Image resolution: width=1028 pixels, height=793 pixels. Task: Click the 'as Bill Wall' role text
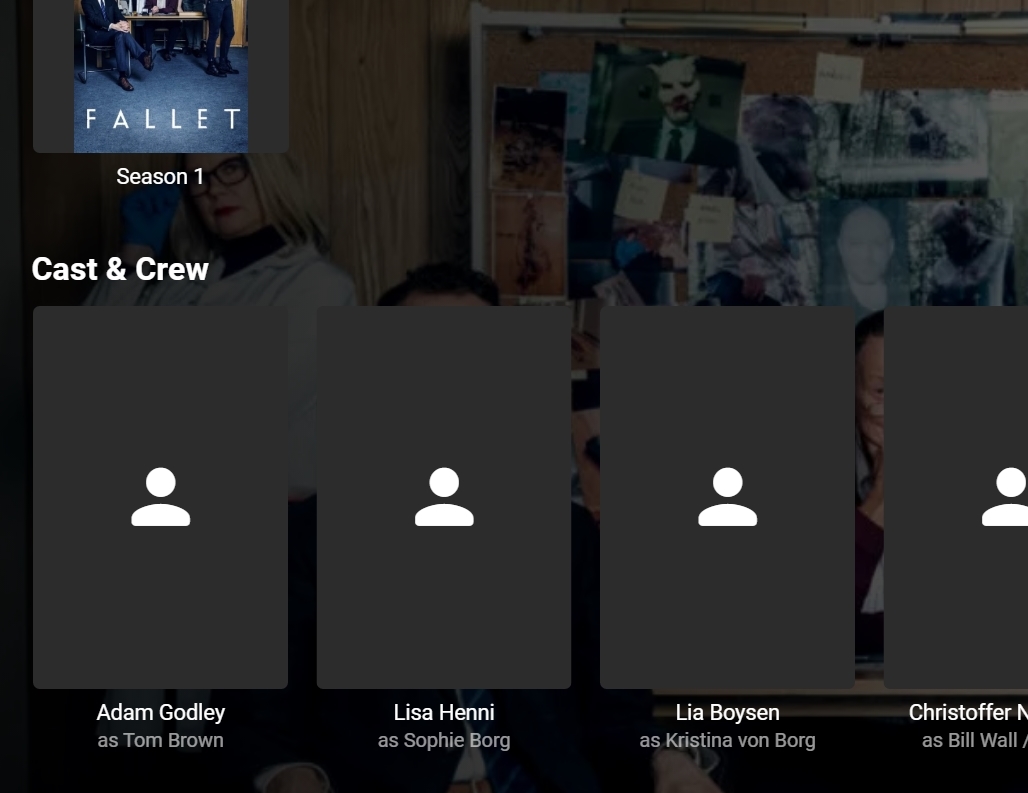tap(975, 741)
